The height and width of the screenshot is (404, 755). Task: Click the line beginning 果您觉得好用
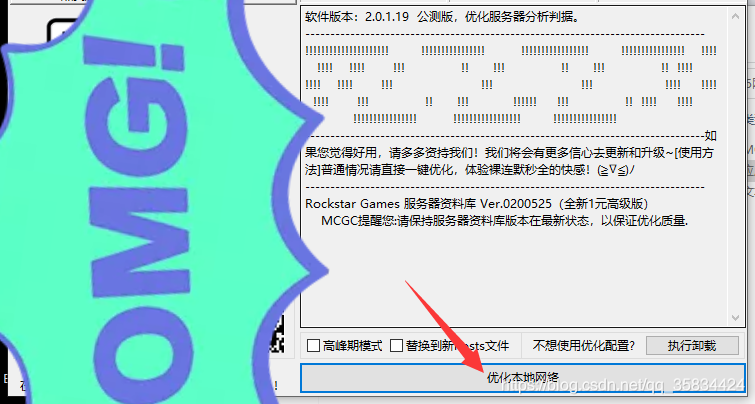coord(509,153)
